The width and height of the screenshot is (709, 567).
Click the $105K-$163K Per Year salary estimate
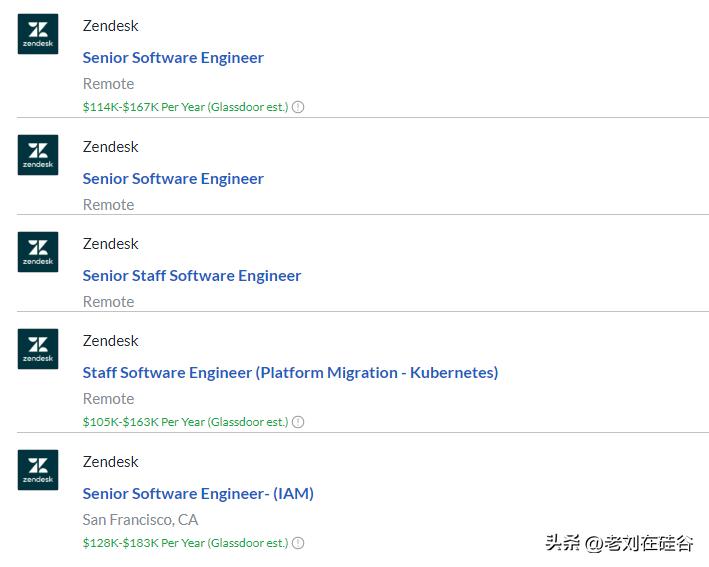tap(185, 422)
